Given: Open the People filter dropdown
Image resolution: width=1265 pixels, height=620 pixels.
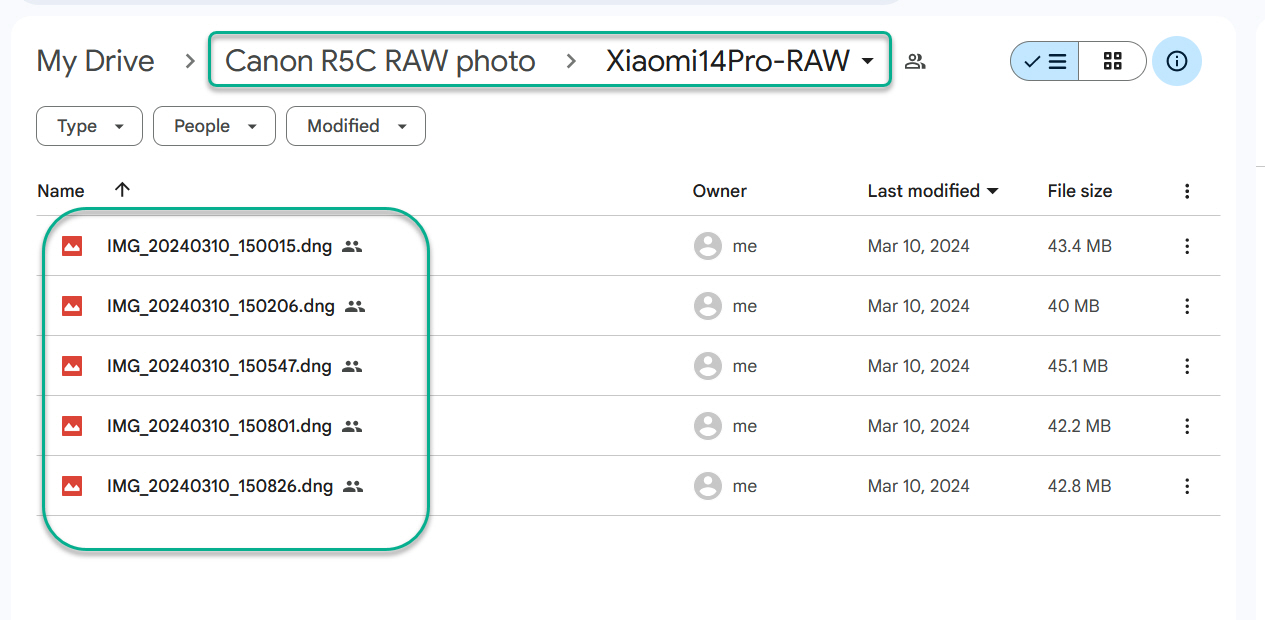Looking at the screenshot, I should tap(214, 126).
